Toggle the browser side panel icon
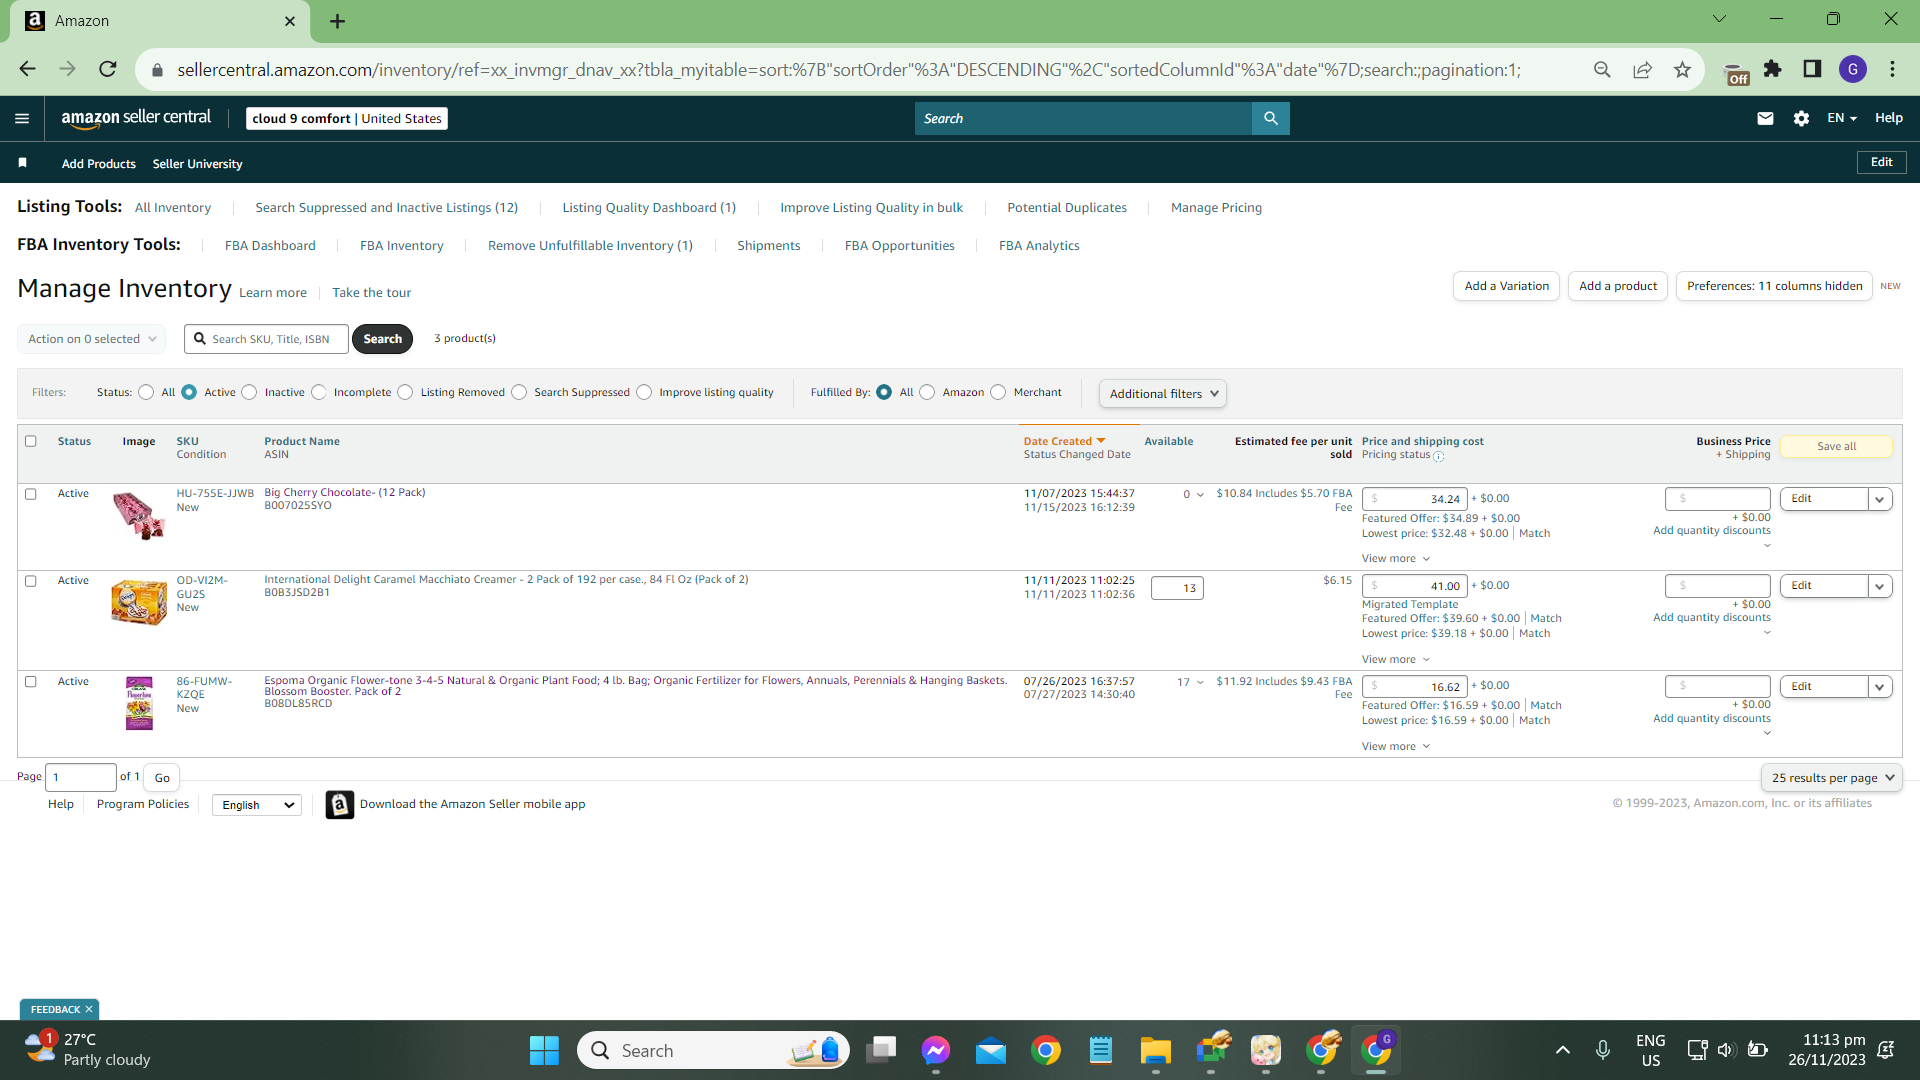The width and height of the screenshot is (1920, 1080). pyautogui.click(x=1812, y=69)
